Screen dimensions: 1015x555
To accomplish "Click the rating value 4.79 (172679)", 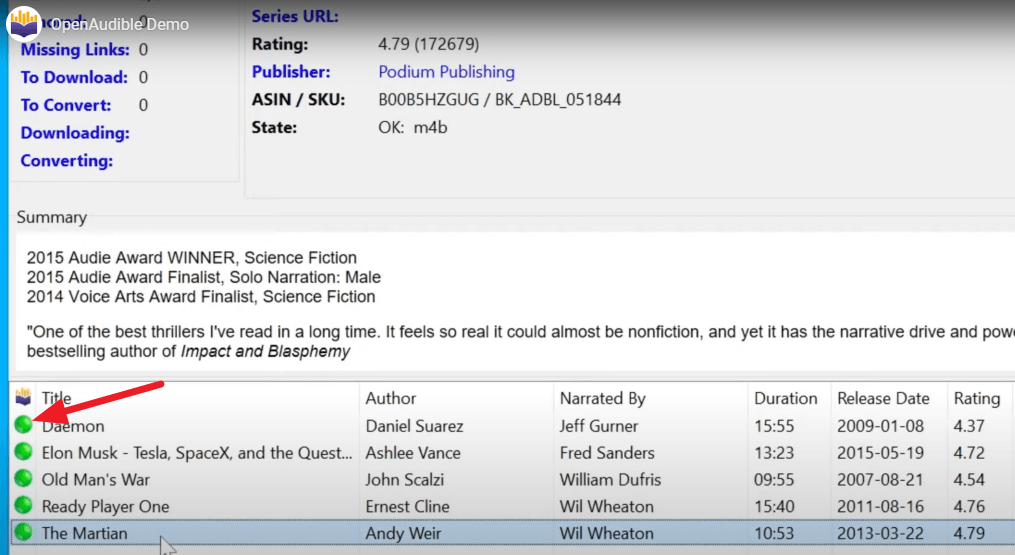I will pos(429,44).
